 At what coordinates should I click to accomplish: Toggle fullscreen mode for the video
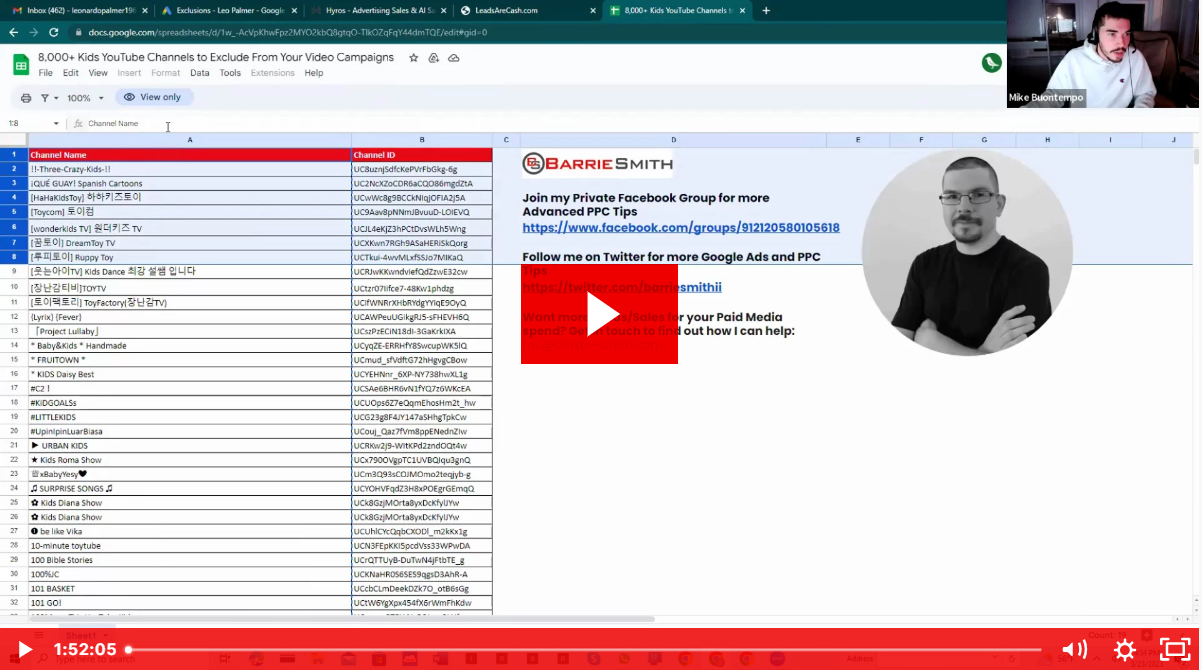(1174, 650)
